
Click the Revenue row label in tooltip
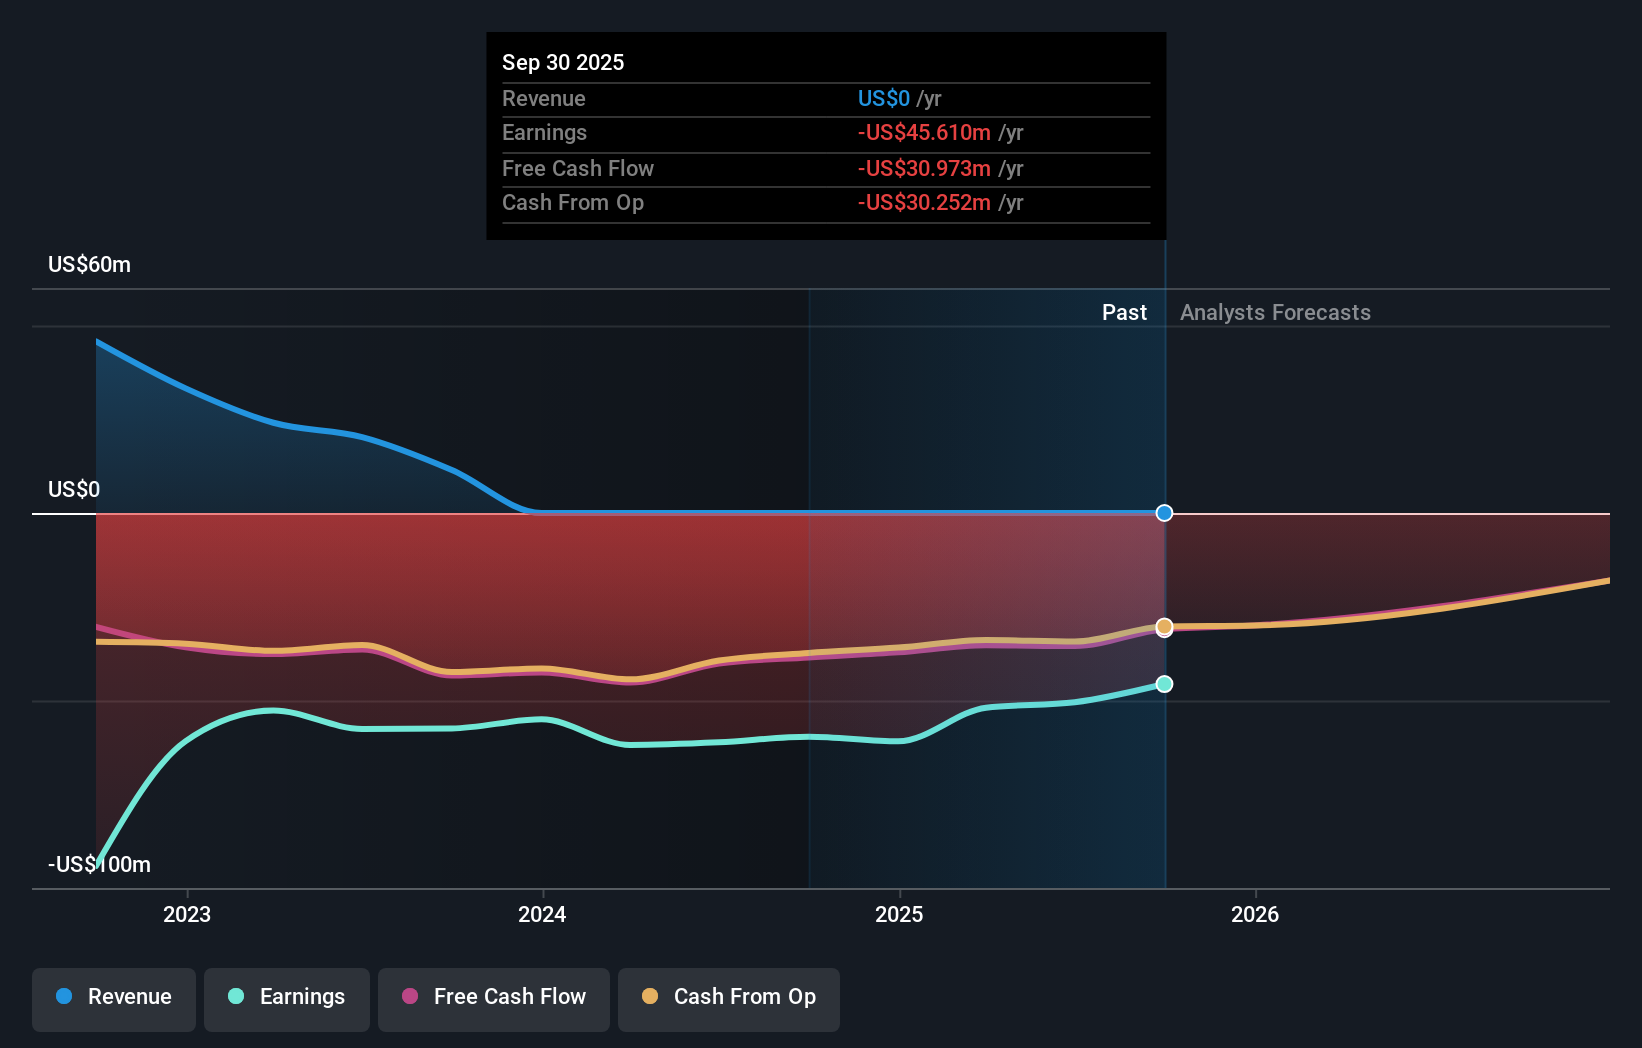click(x=544, y=99)
